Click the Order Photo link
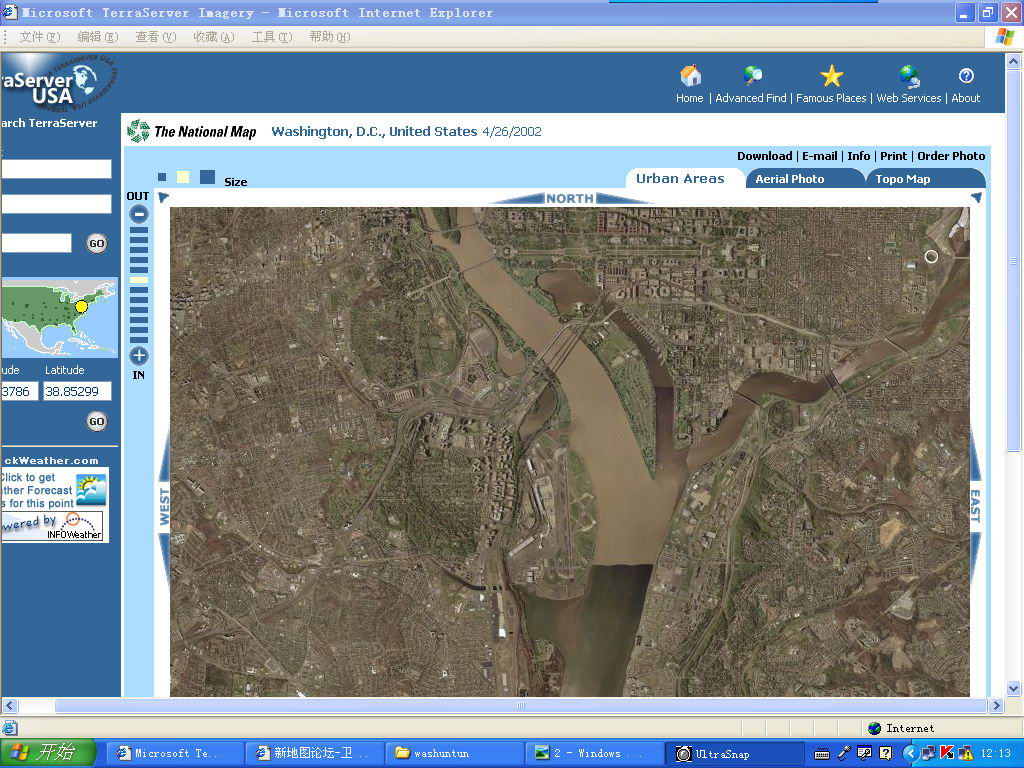Viewport: 1024px width, 768px height. [x=951, y=156]
